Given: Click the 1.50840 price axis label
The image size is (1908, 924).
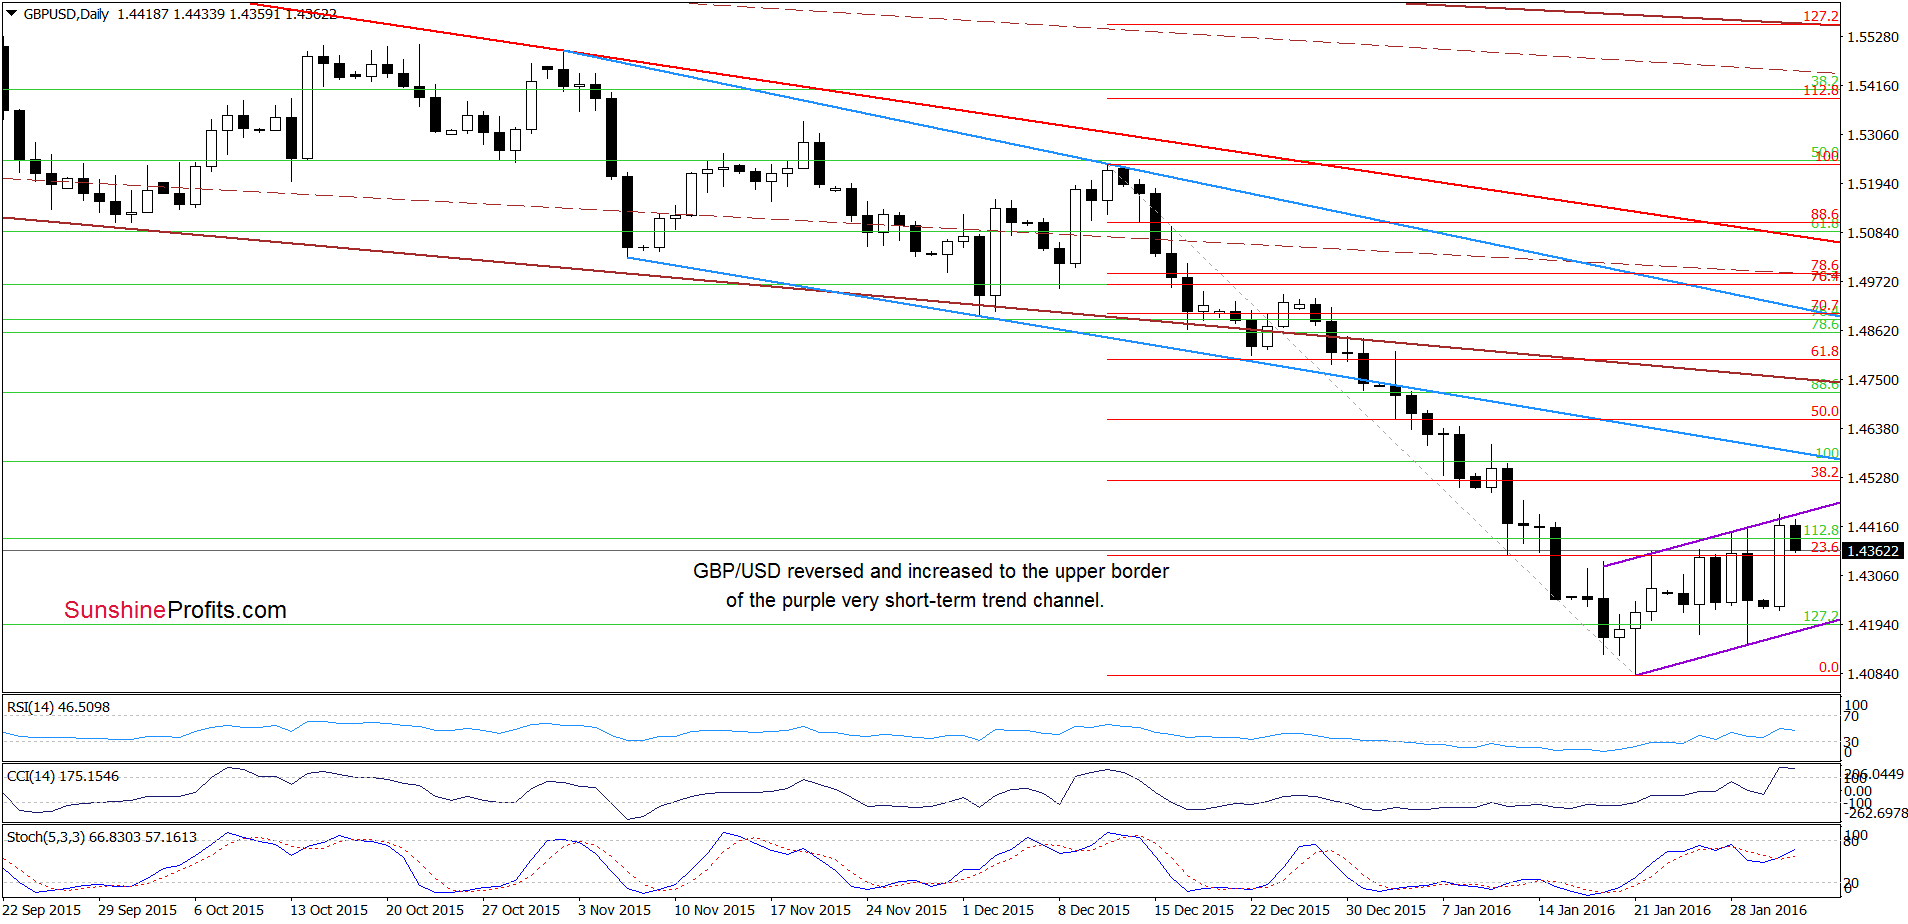Looking at the screenshot, I should point(1872,233).
